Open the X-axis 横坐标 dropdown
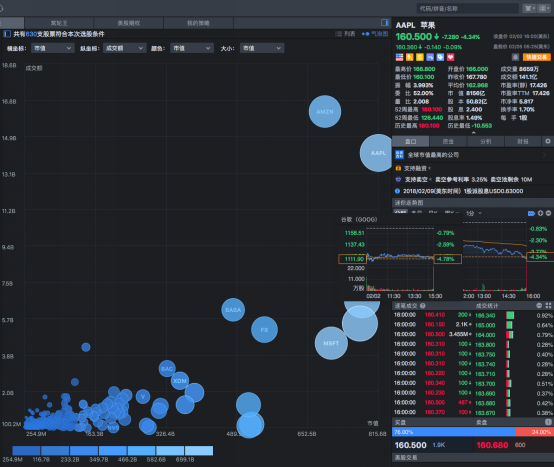554x467 pixels. tap(53, 48)
